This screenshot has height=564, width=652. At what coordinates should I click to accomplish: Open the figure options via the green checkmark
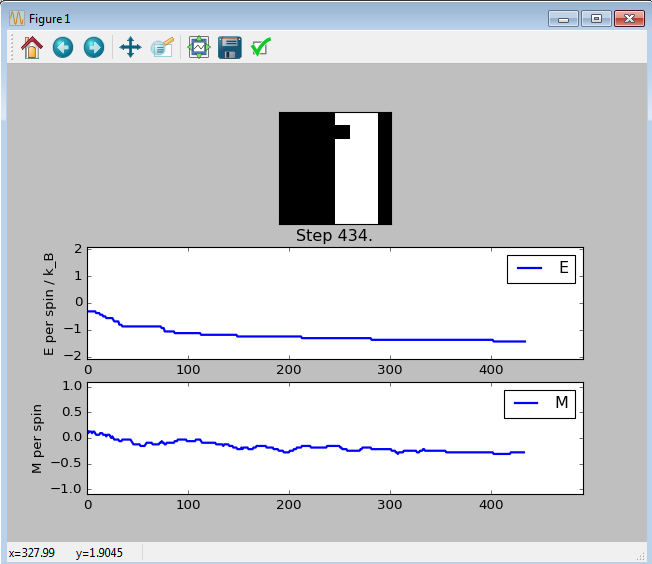(261, 47)
